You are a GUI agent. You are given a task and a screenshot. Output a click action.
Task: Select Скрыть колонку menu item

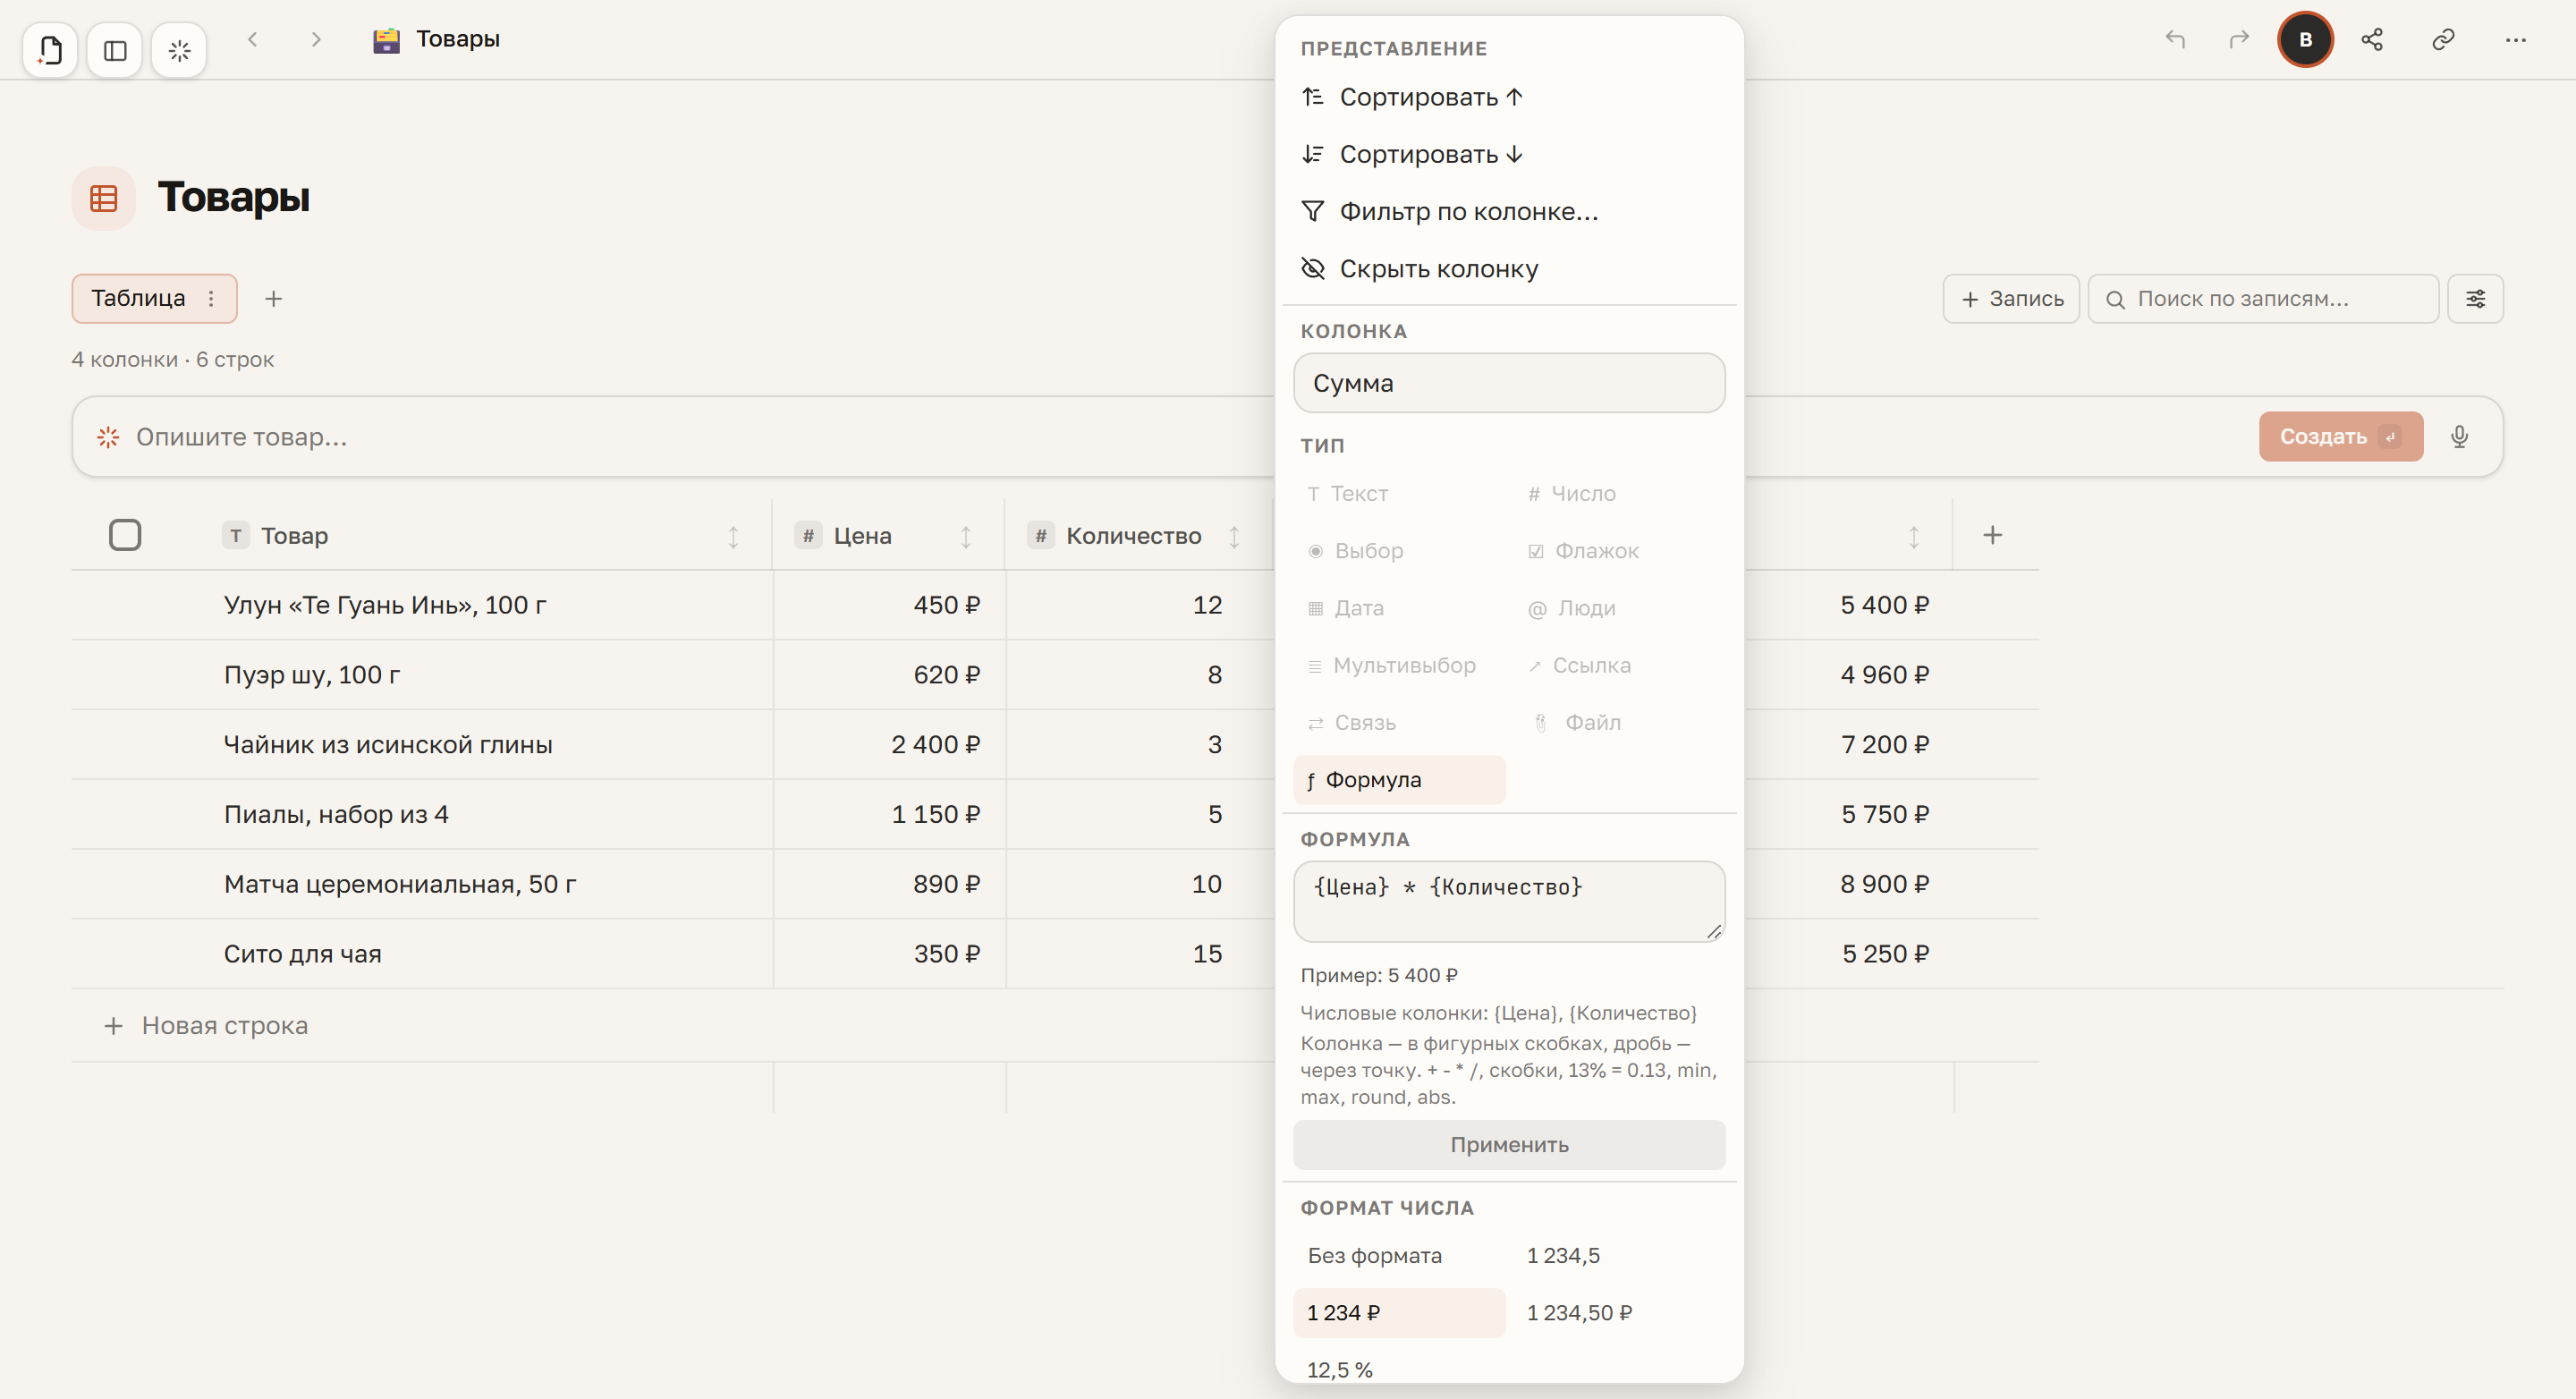pos(1509,268)
